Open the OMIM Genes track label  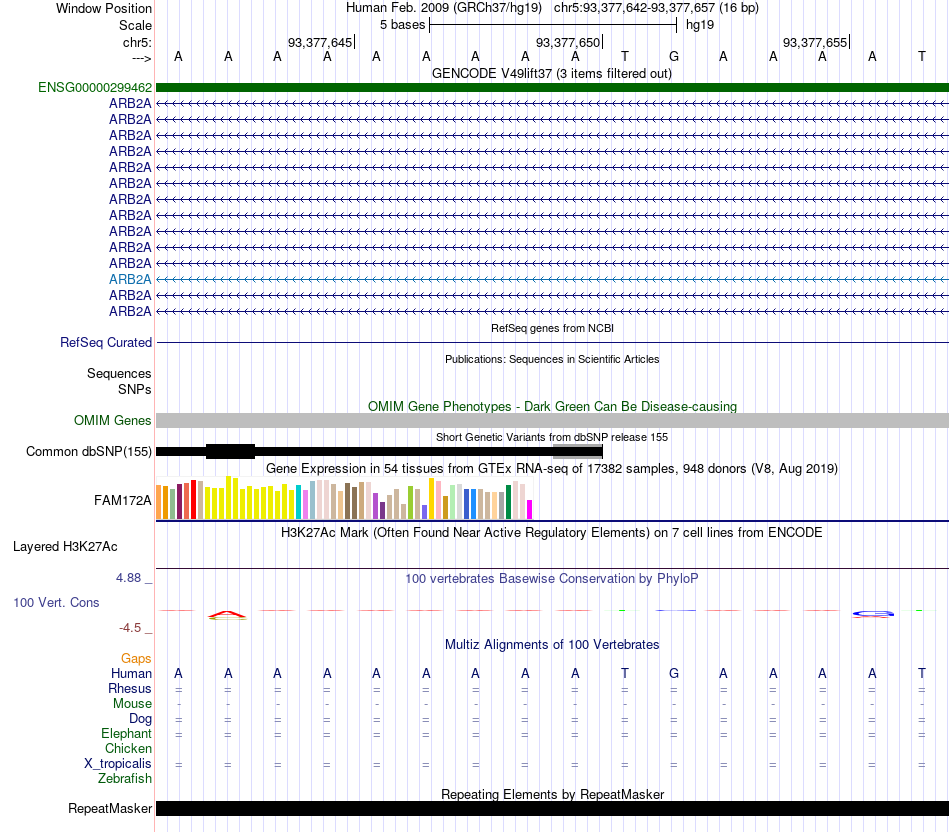(x=112, y=420)
